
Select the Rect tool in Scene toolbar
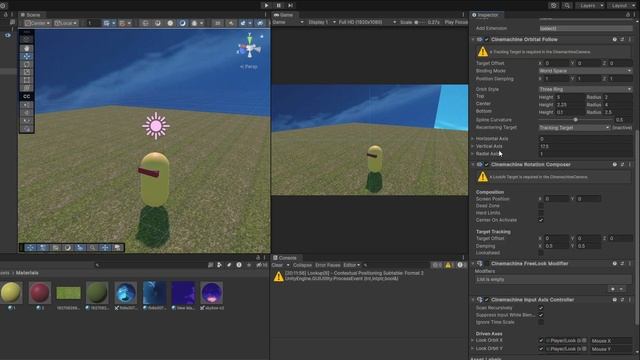(x=27, y=80)
